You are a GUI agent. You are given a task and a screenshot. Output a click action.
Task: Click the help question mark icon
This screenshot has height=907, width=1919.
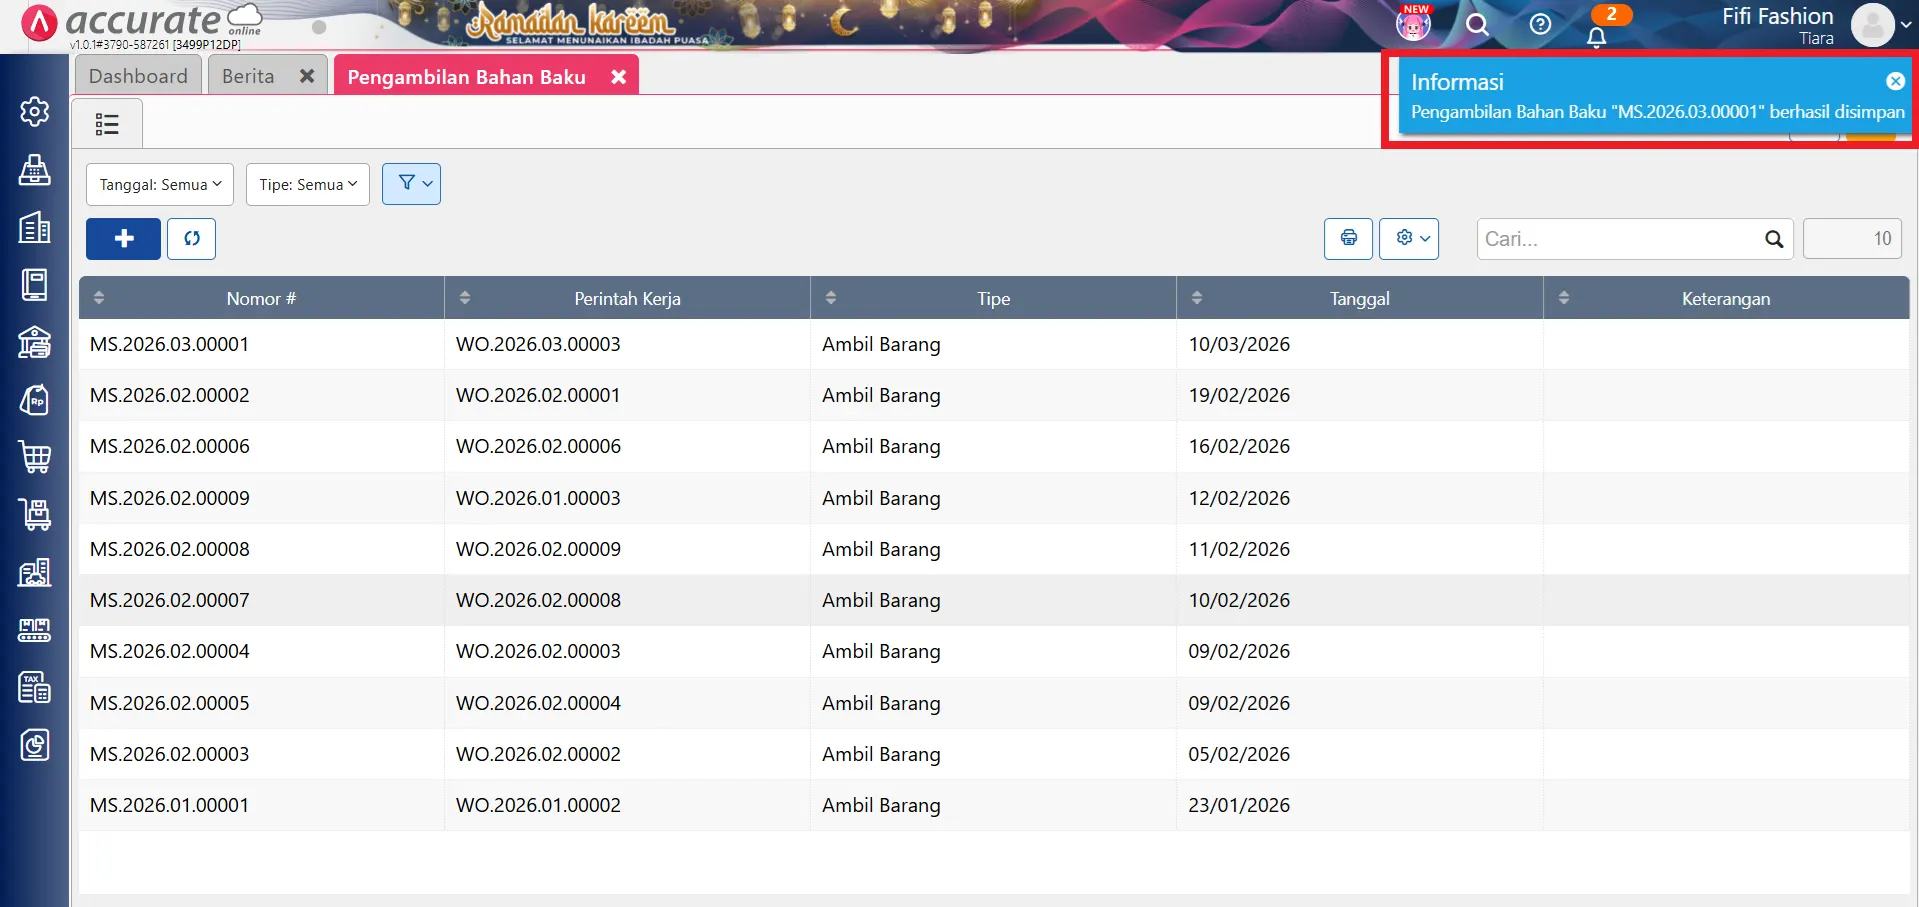1540,24
